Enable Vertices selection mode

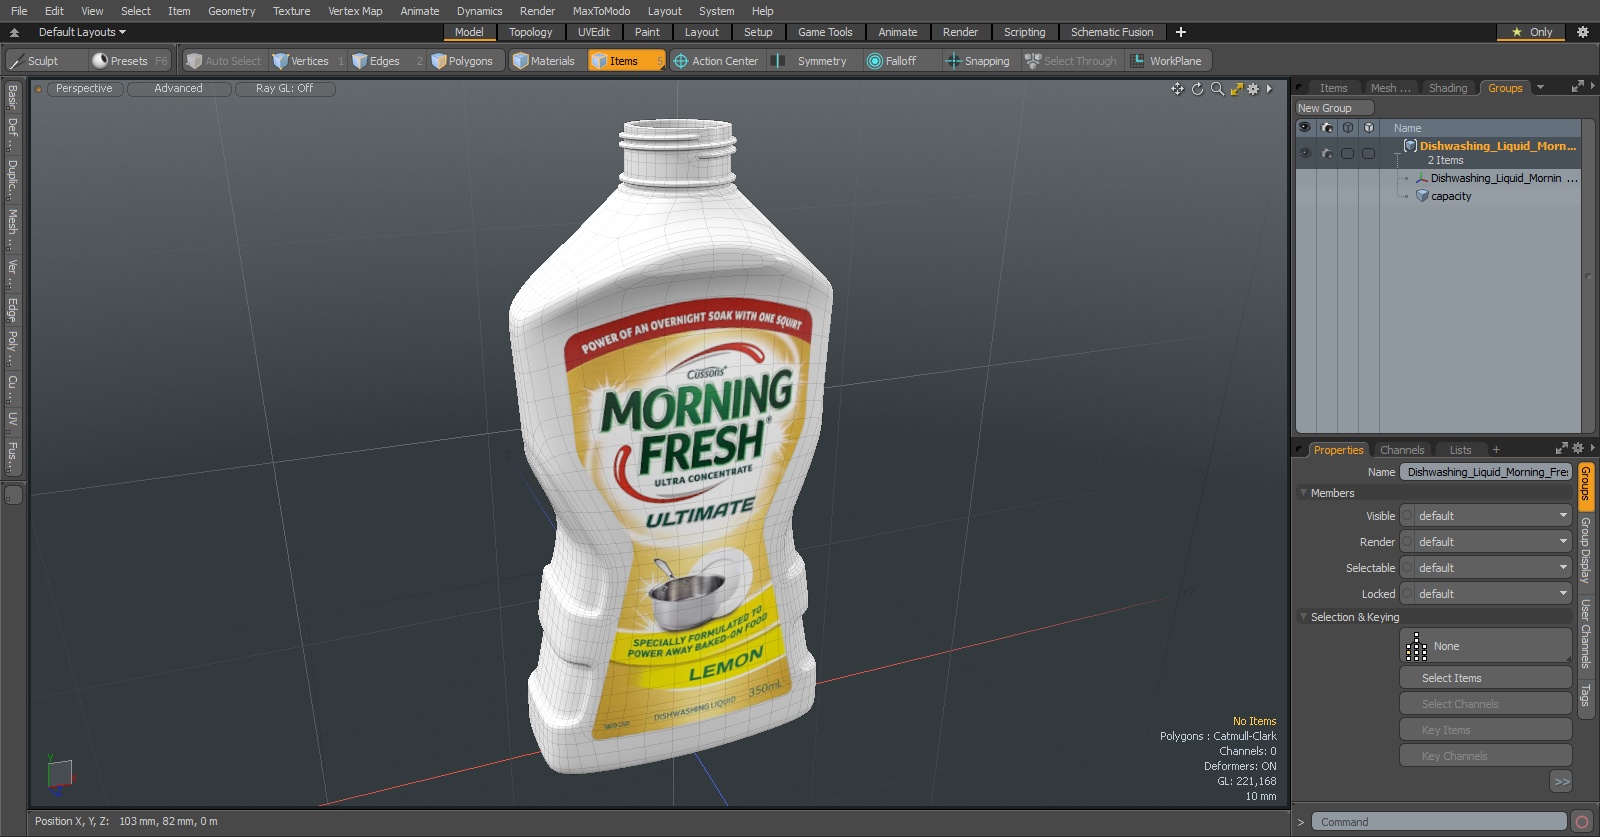308,61
